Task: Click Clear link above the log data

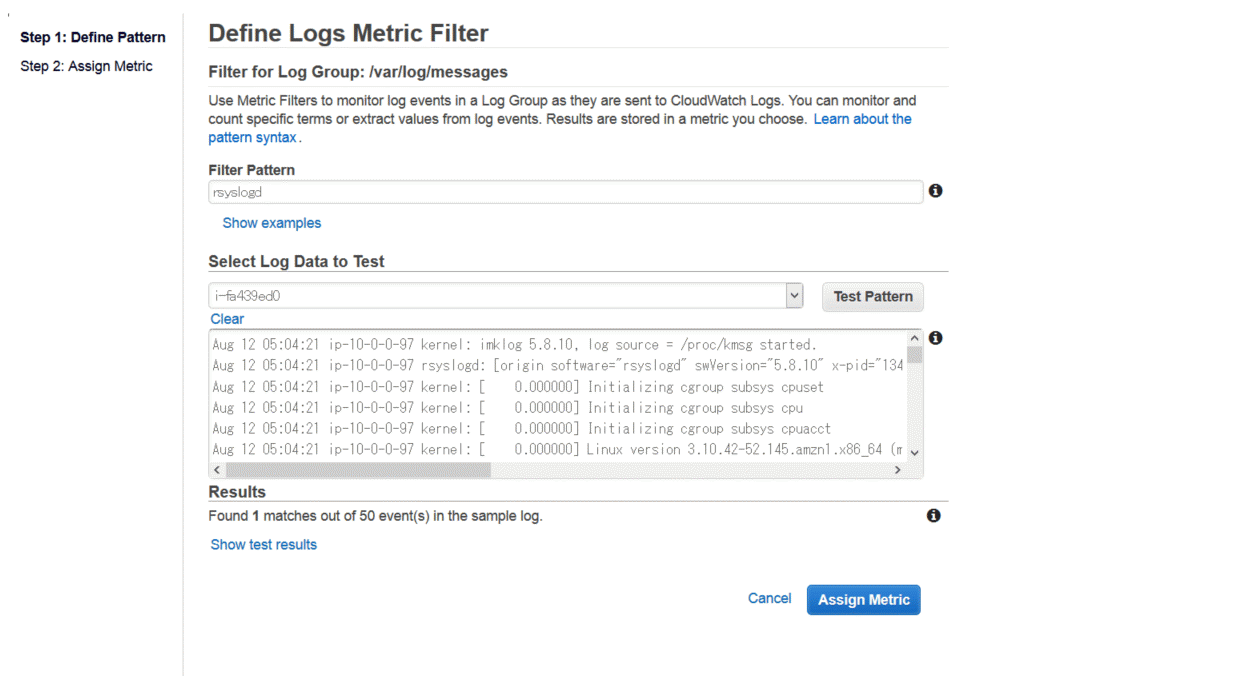Action: click(x=227, y=319)
